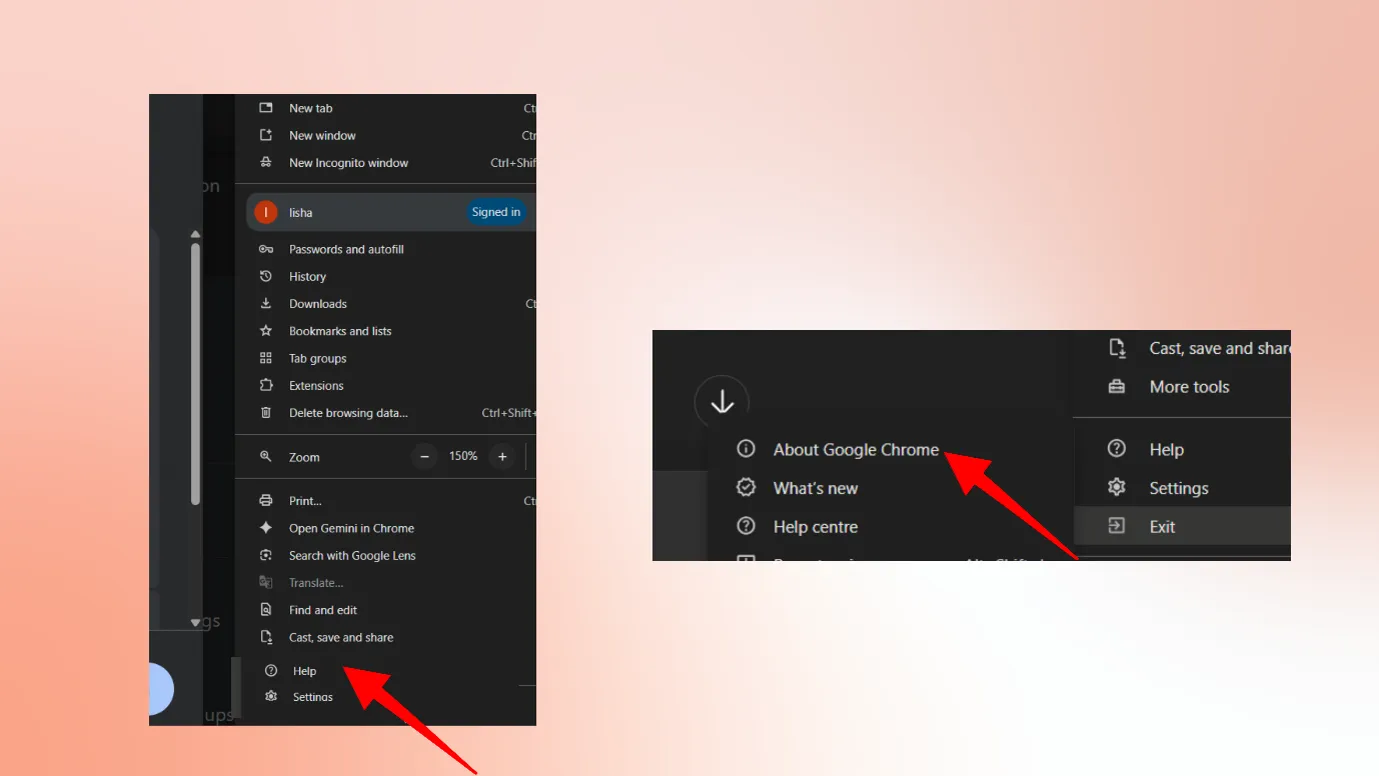Click the Bookmarks star icon
This screenshot has width=1379, height=776.
point(266,331)
